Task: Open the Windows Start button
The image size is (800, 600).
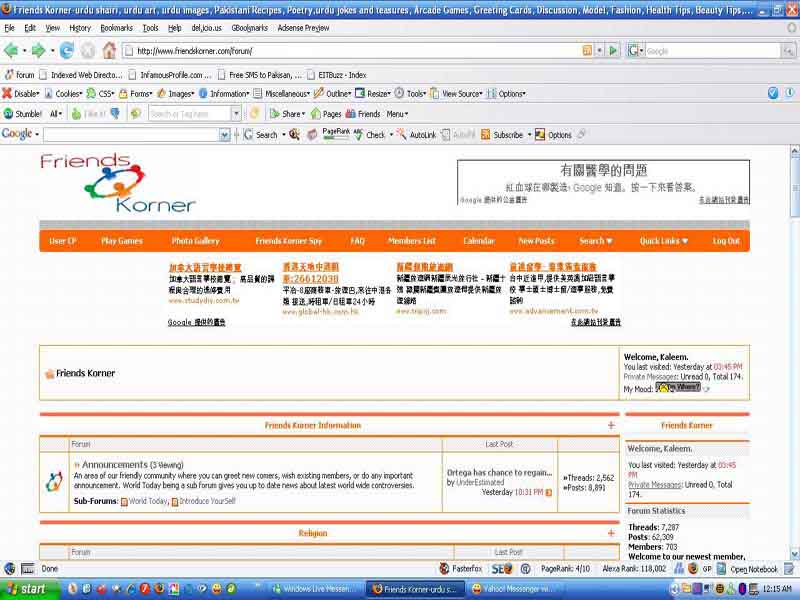Action: pyautogui.click(x=30, y=589)
